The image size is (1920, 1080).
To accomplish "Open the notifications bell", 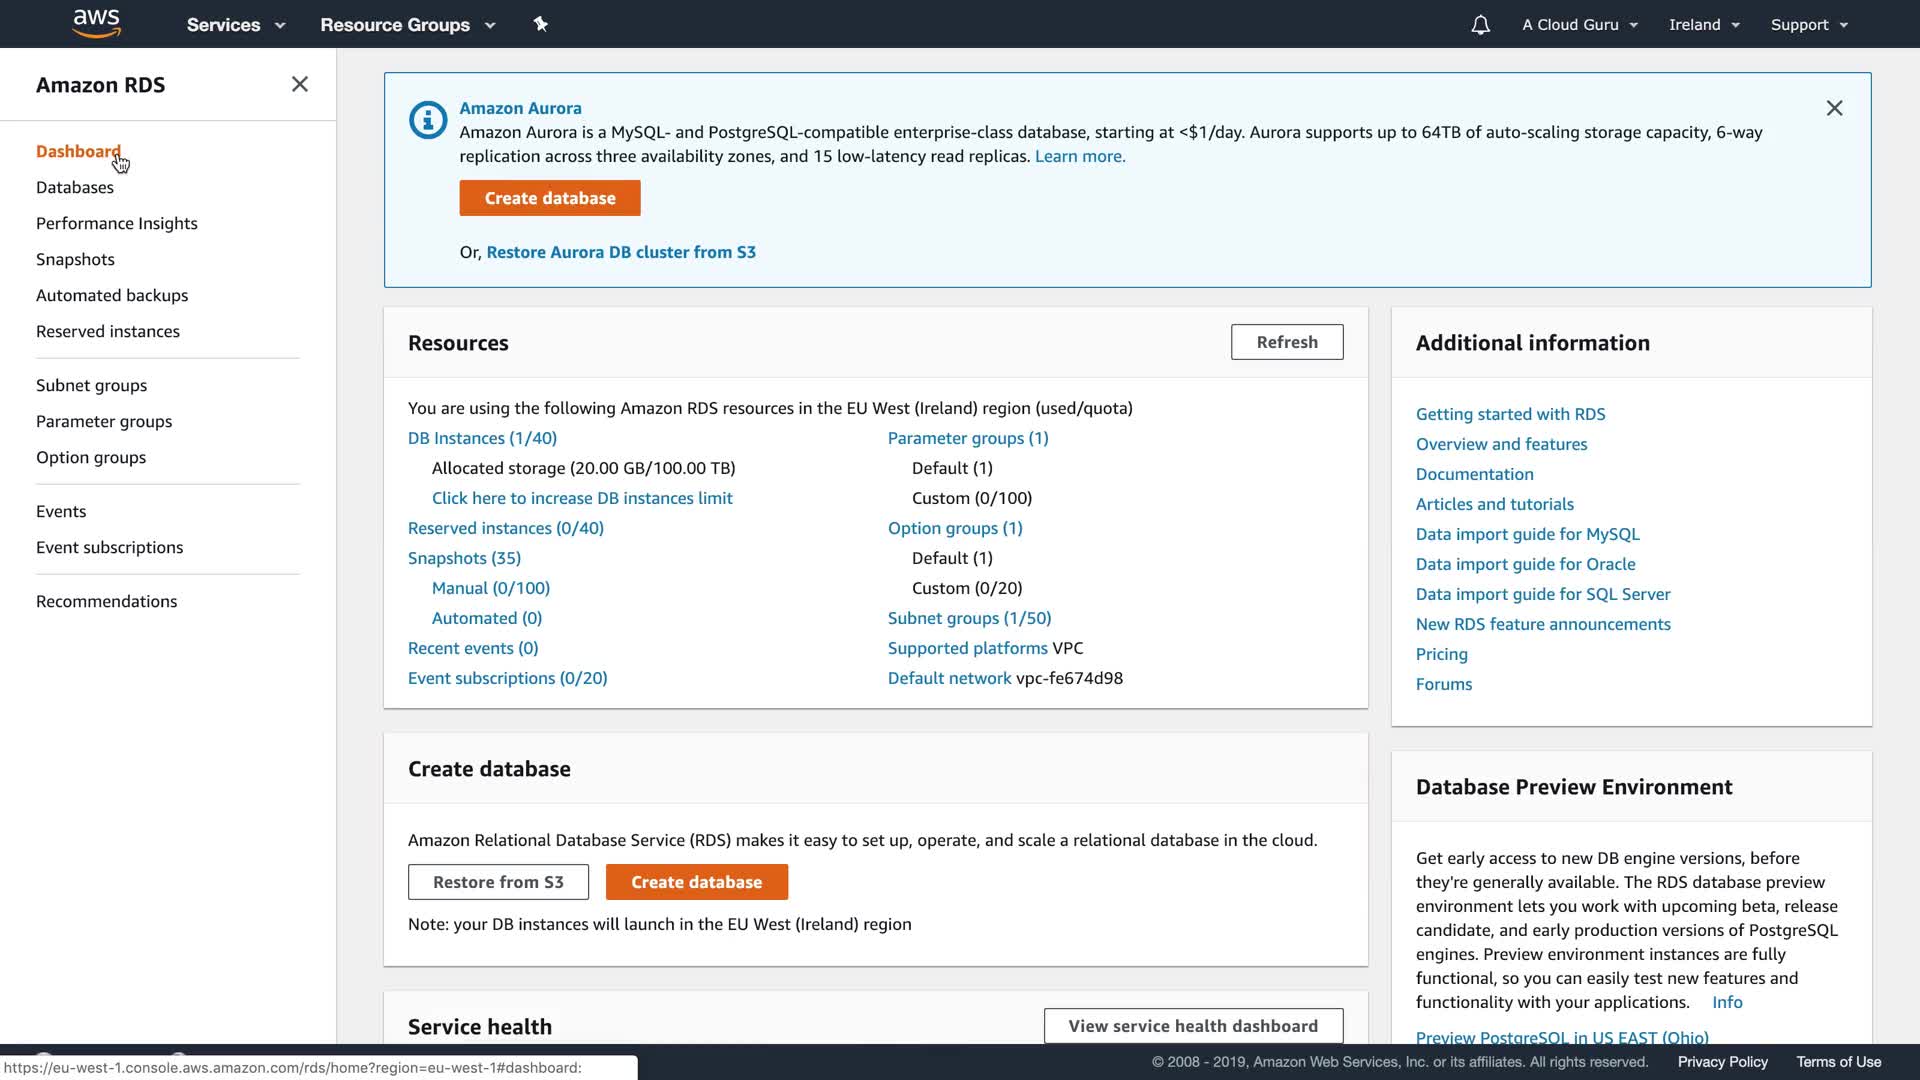I will (1480, 25).
